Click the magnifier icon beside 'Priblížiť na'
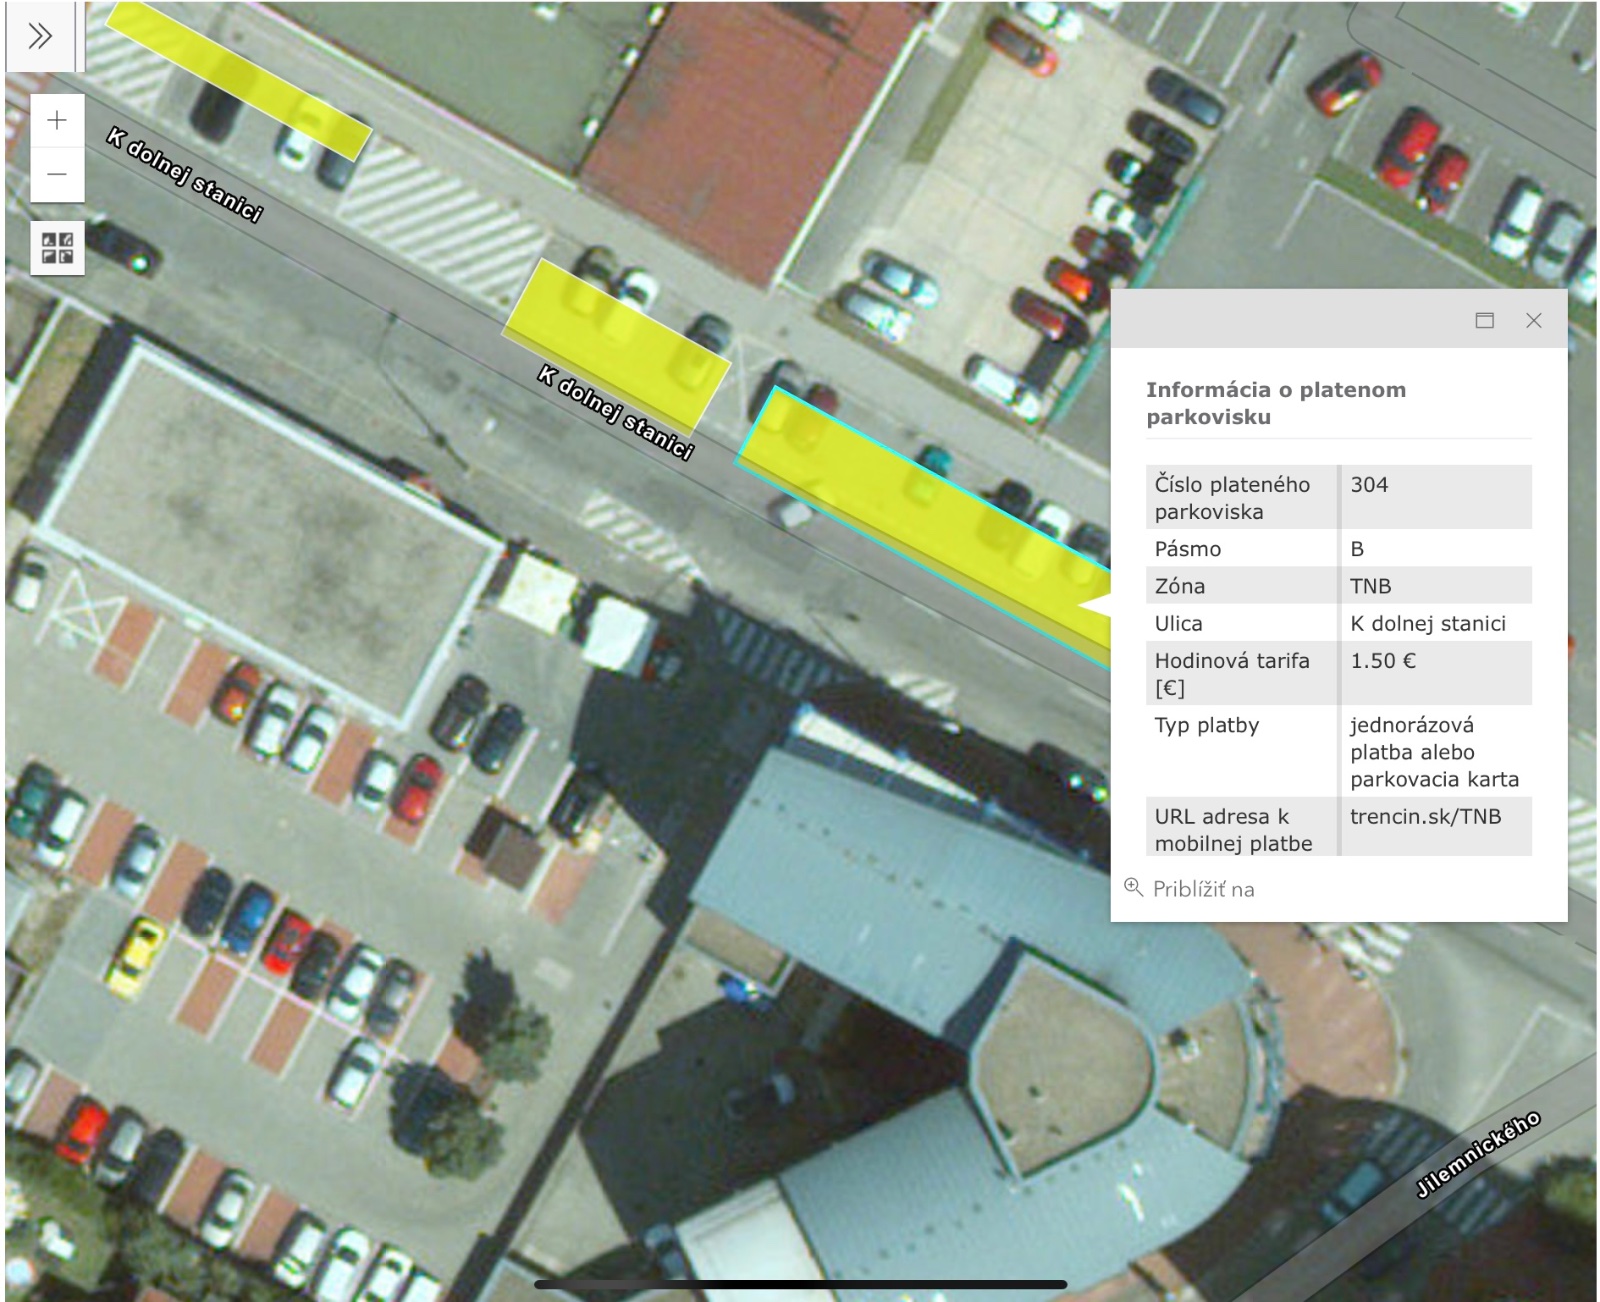 click(x=1133, y=887)
